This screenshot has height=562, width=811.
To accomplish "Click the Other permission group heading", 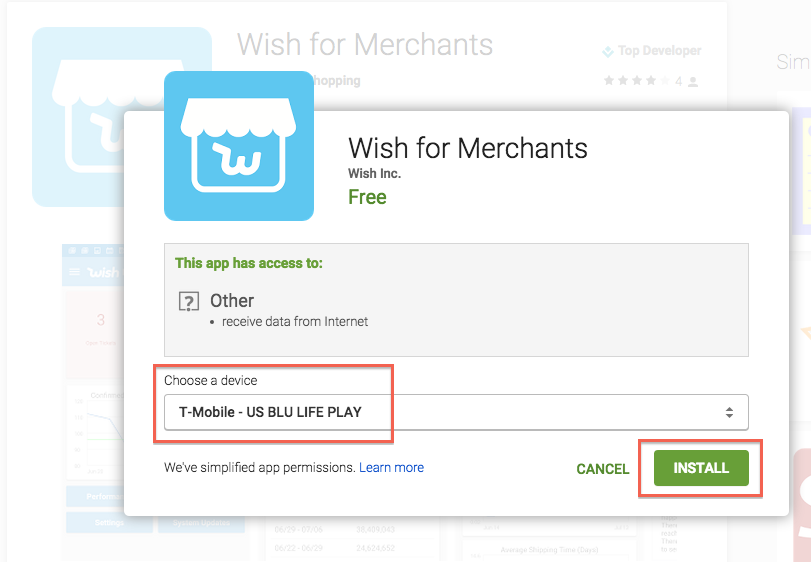I will [232, 301].
